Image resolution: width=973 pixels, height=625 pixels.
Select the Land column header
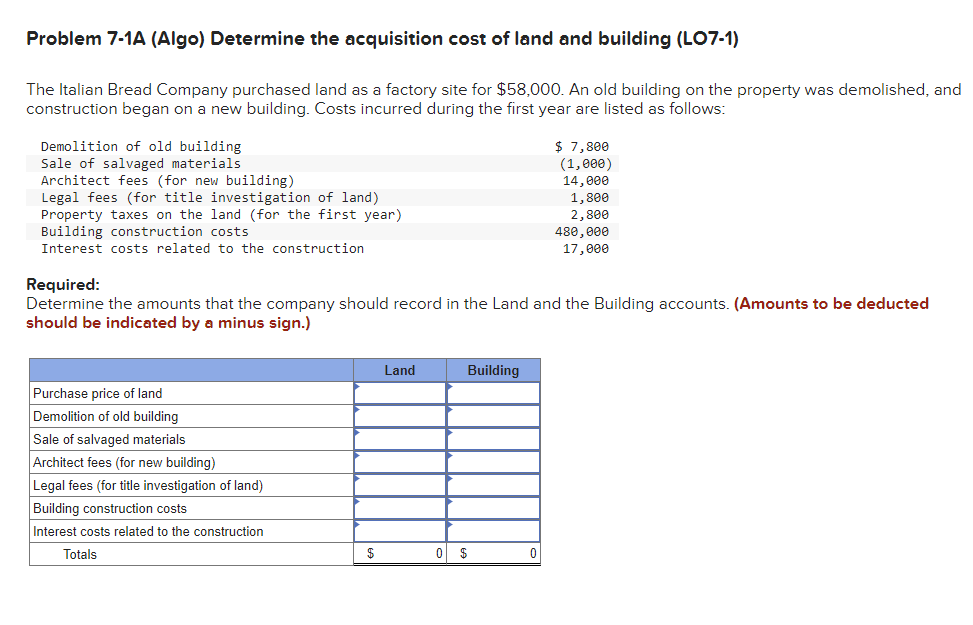(399, 370)
